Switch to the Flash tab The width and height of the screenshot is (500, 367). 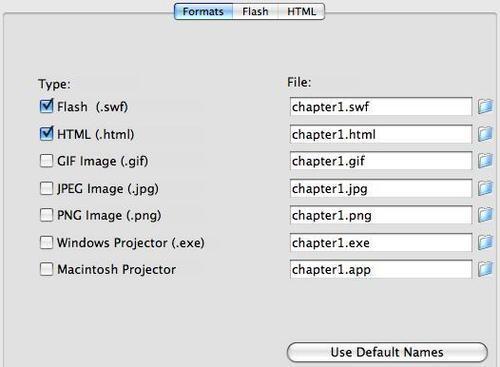255,12
